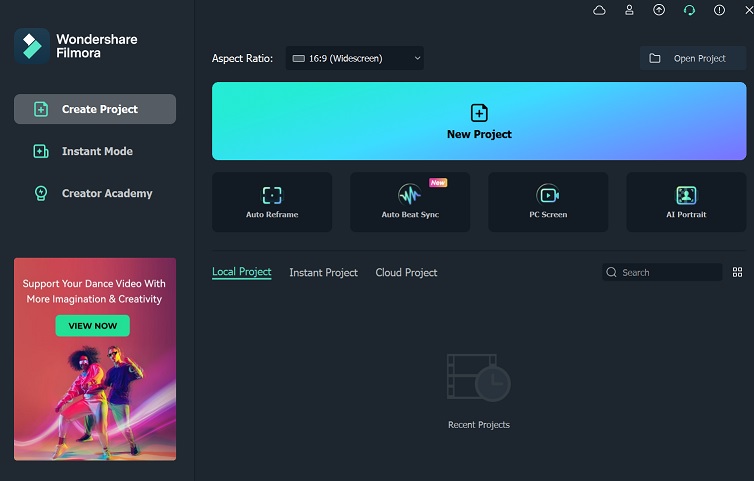Click the folder icon in Open Project
The width and height of the screenshot is (754, 481).
click(654, 58)
